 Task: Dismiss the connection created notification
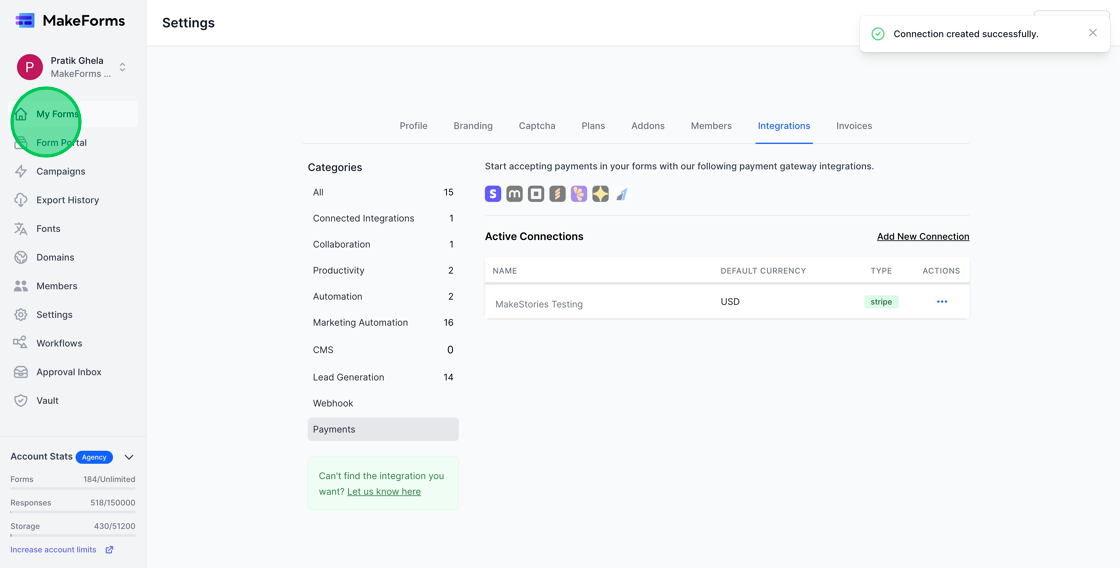1092,33
